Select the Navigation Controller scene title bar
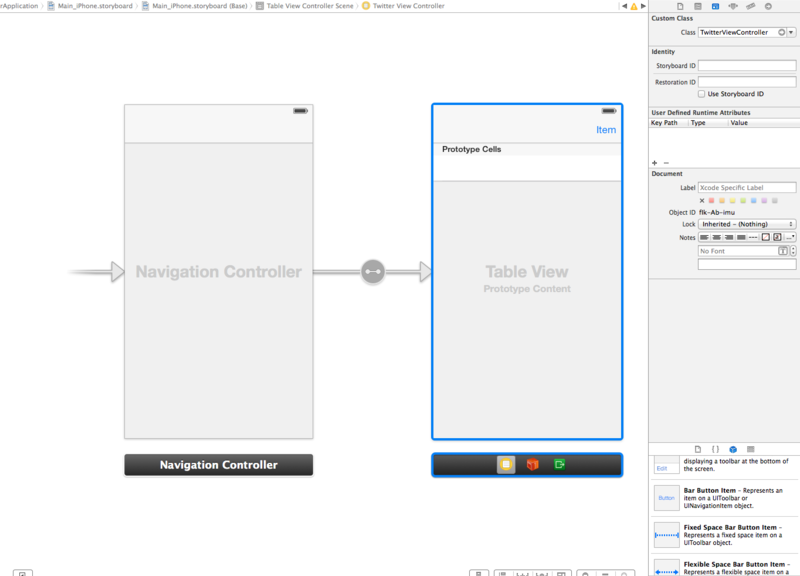This screenshot has height=576, width=800. [x=218, y=465]
